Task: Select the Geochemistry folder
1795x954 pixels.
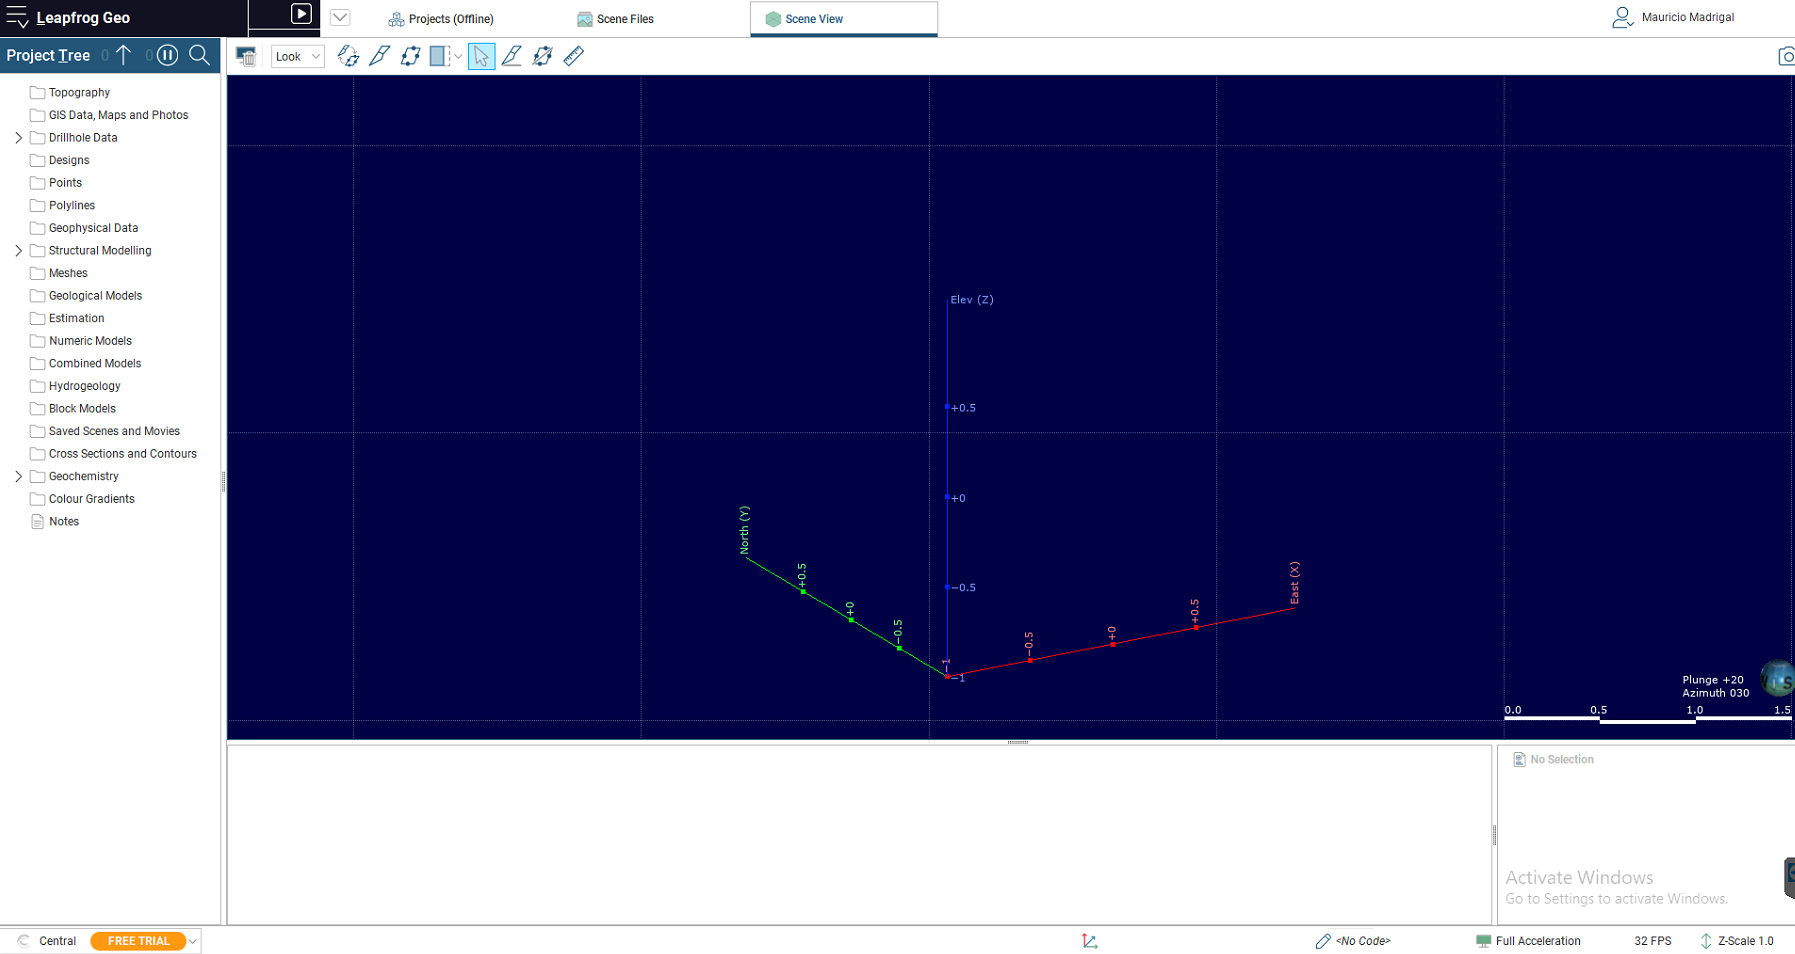Action: click(x=83, y=477)
